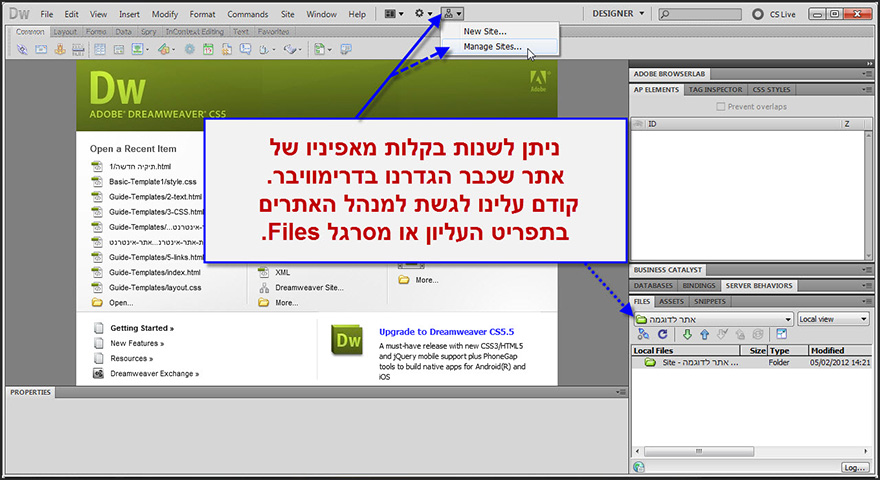Image resolution: width=880 pixels, height=480 pixels.
Task: Insert an Email Link icon
Action: tap(41, 49)
